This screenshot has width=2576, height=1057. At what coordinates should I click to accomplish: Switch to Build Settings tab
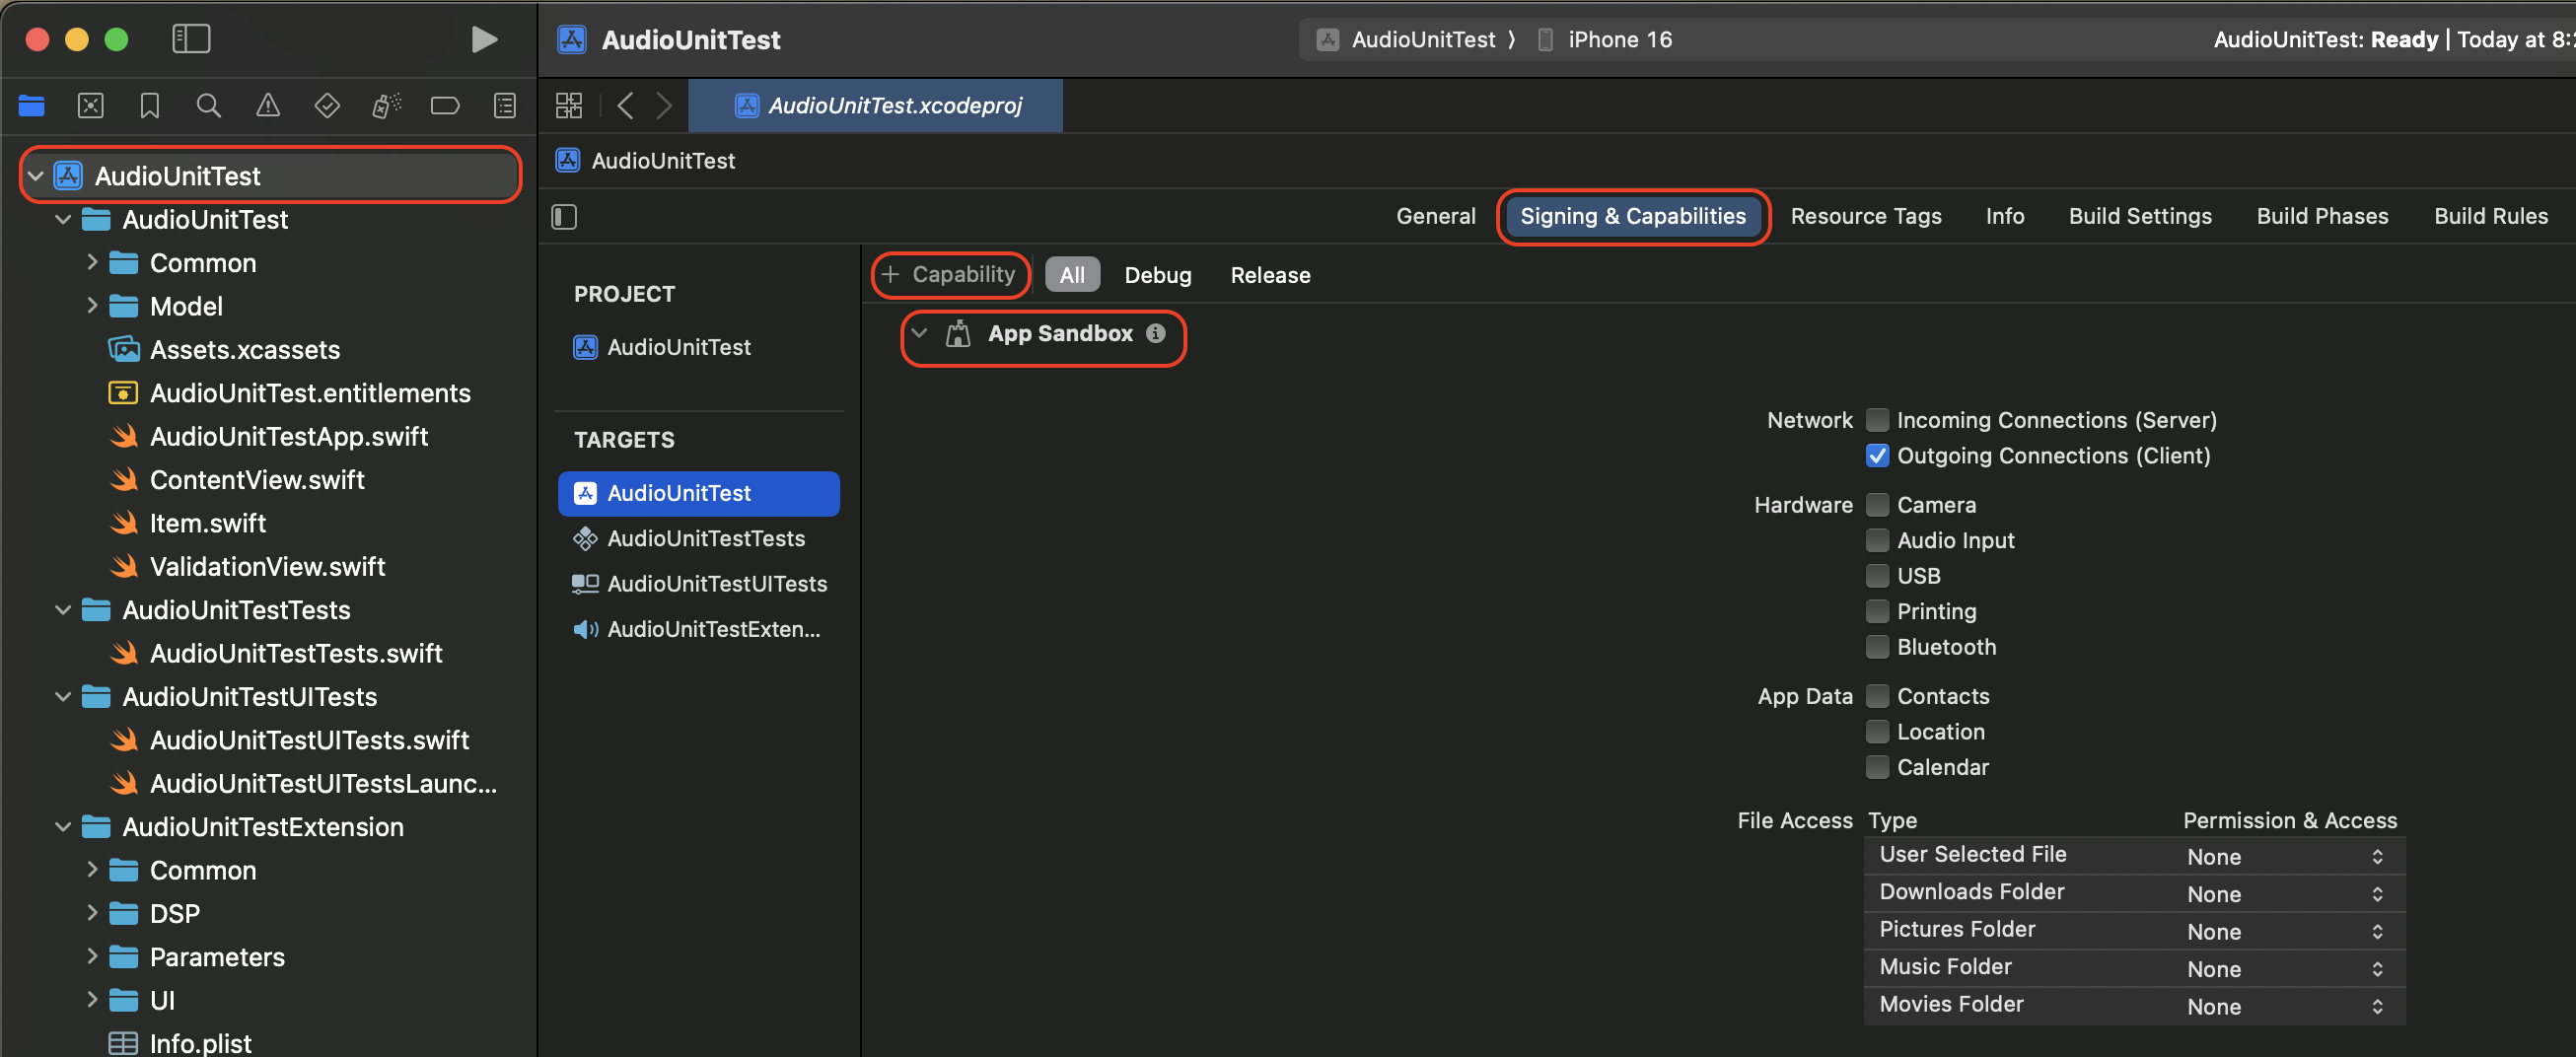[2140, 216]
